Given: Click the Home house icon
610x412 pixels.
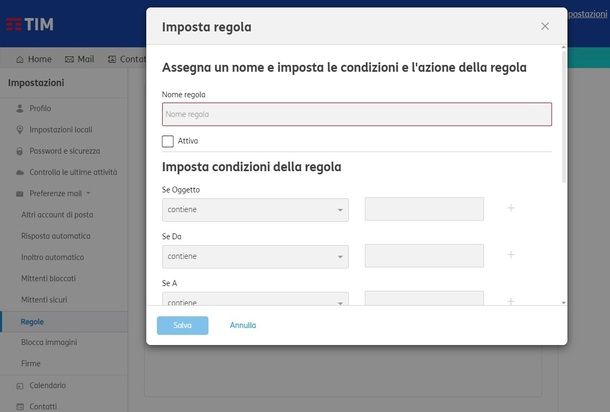Looking at the screenshot, I should coord(20,60).
